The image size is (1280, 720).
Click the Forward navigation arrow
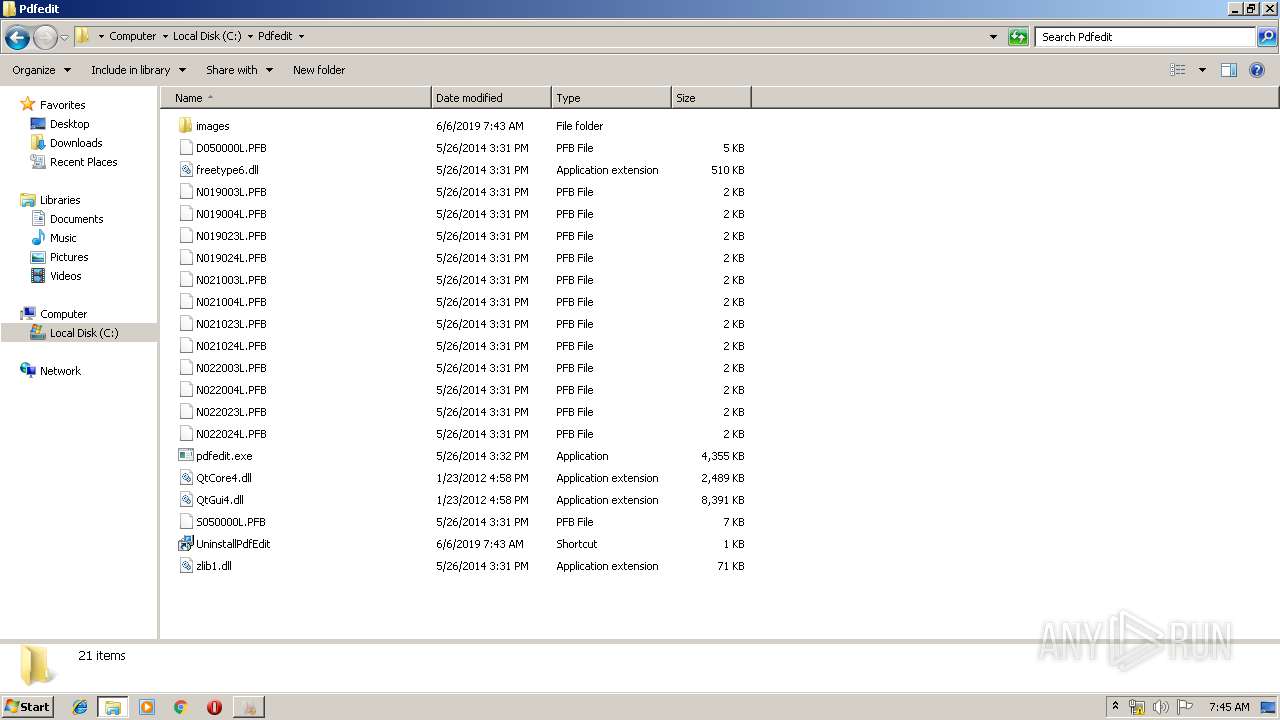click(x=45, y=37)
